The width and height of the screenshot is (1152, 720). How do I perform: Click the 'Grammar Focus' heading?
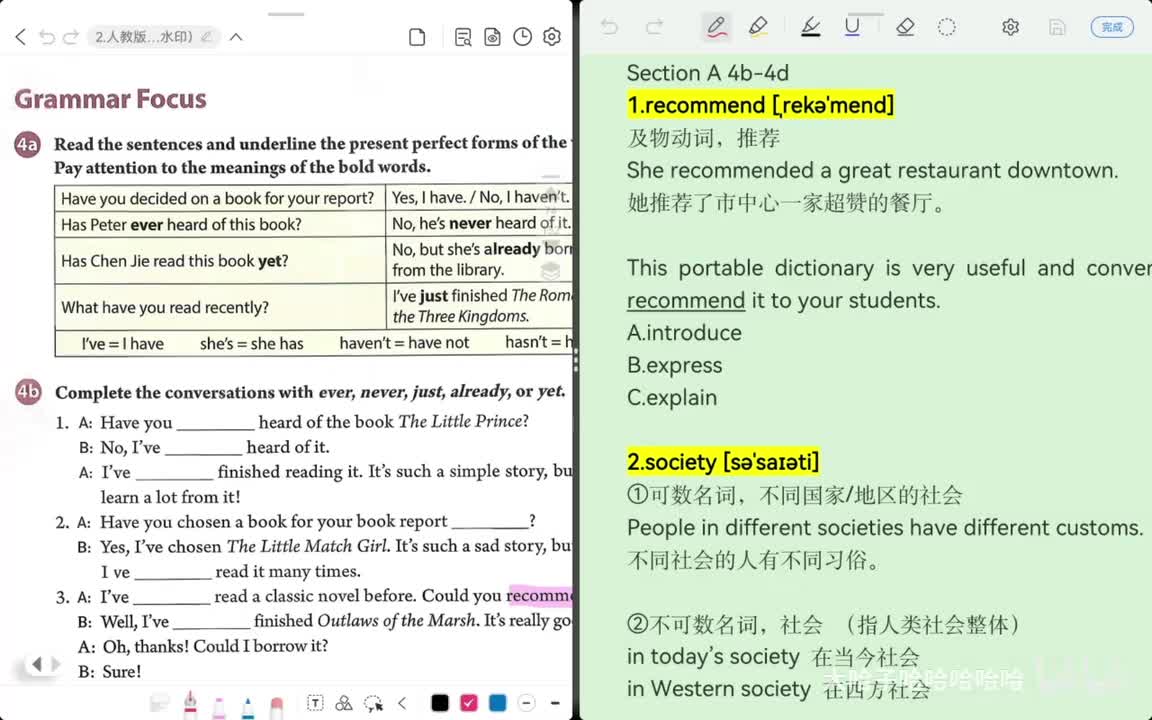coord(110,99)
